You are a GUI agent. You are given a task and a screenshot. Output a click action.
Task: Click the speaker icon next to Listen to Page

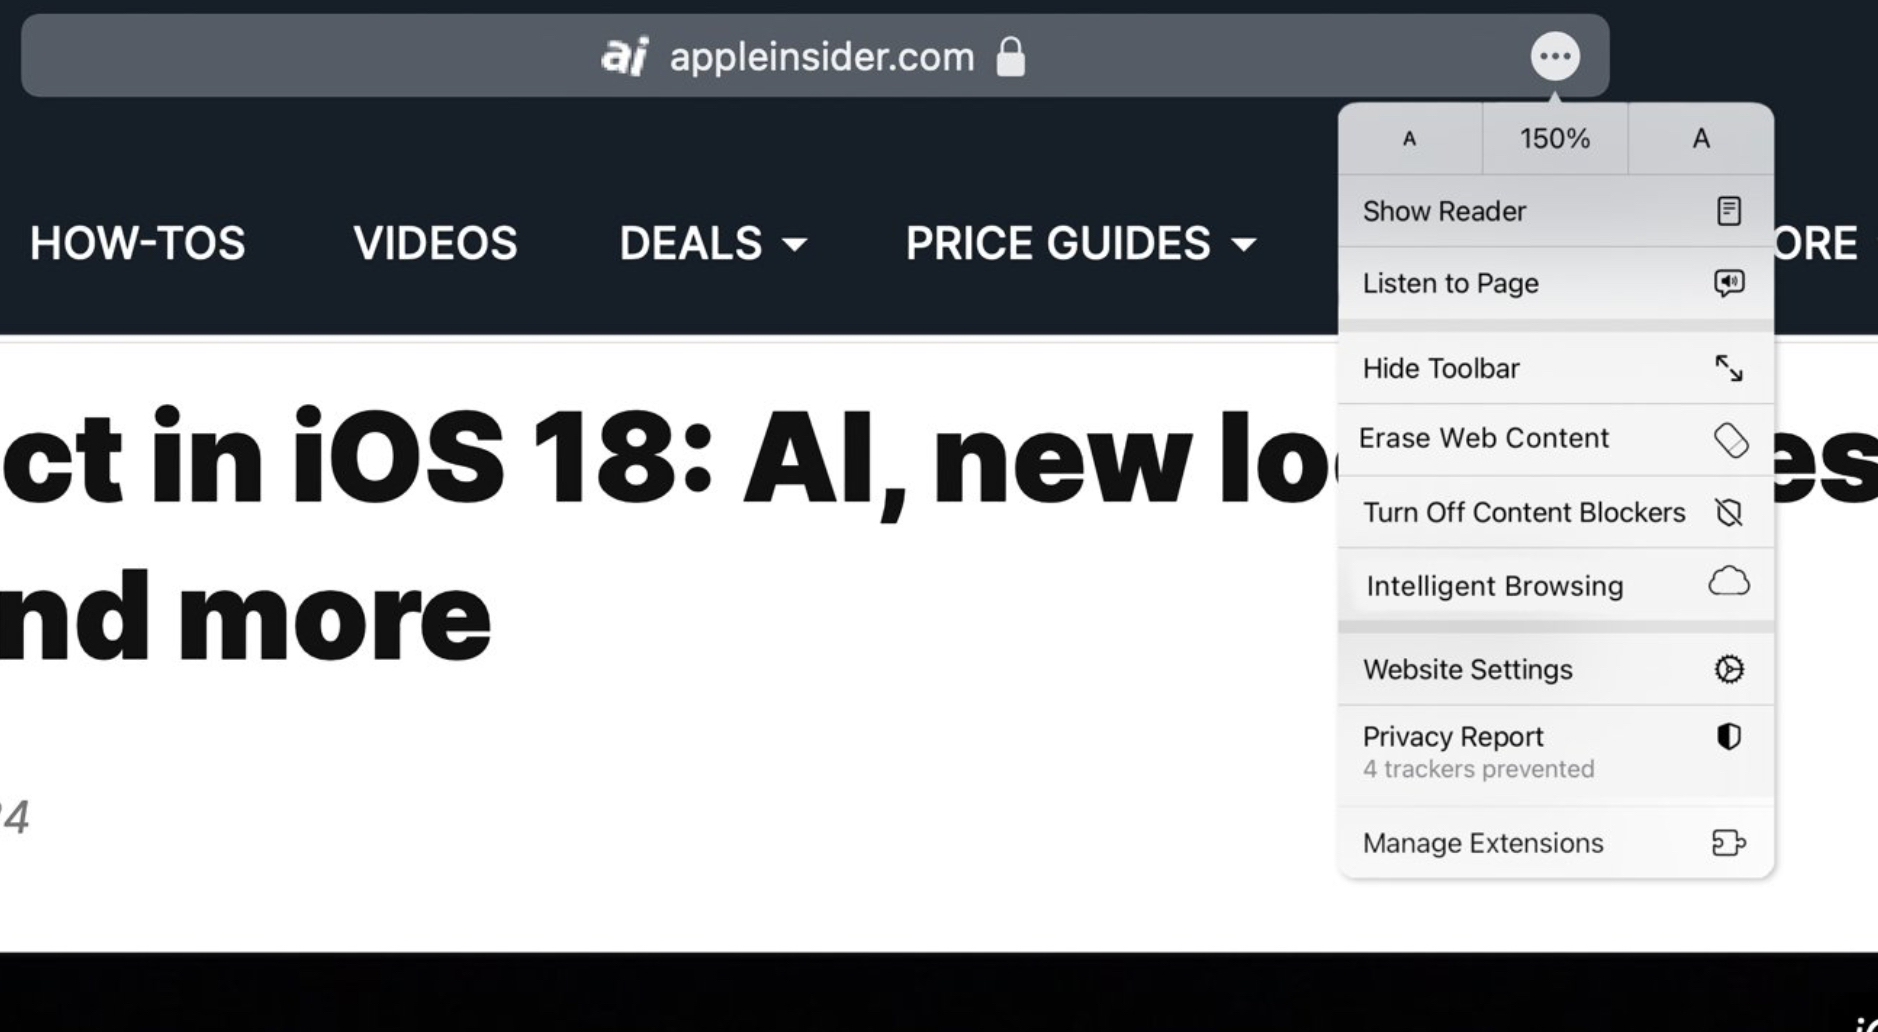click(1727, 283)
